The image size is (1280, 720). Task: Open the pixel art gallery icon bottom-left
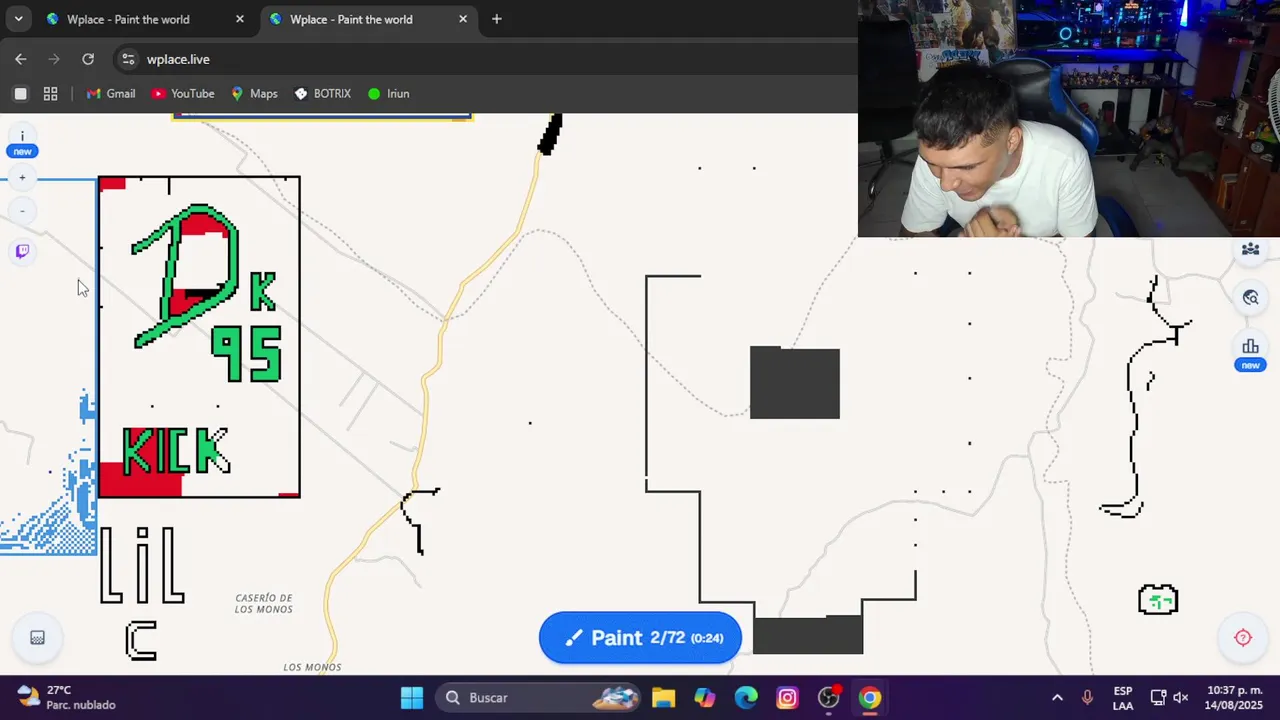[37, 638]
